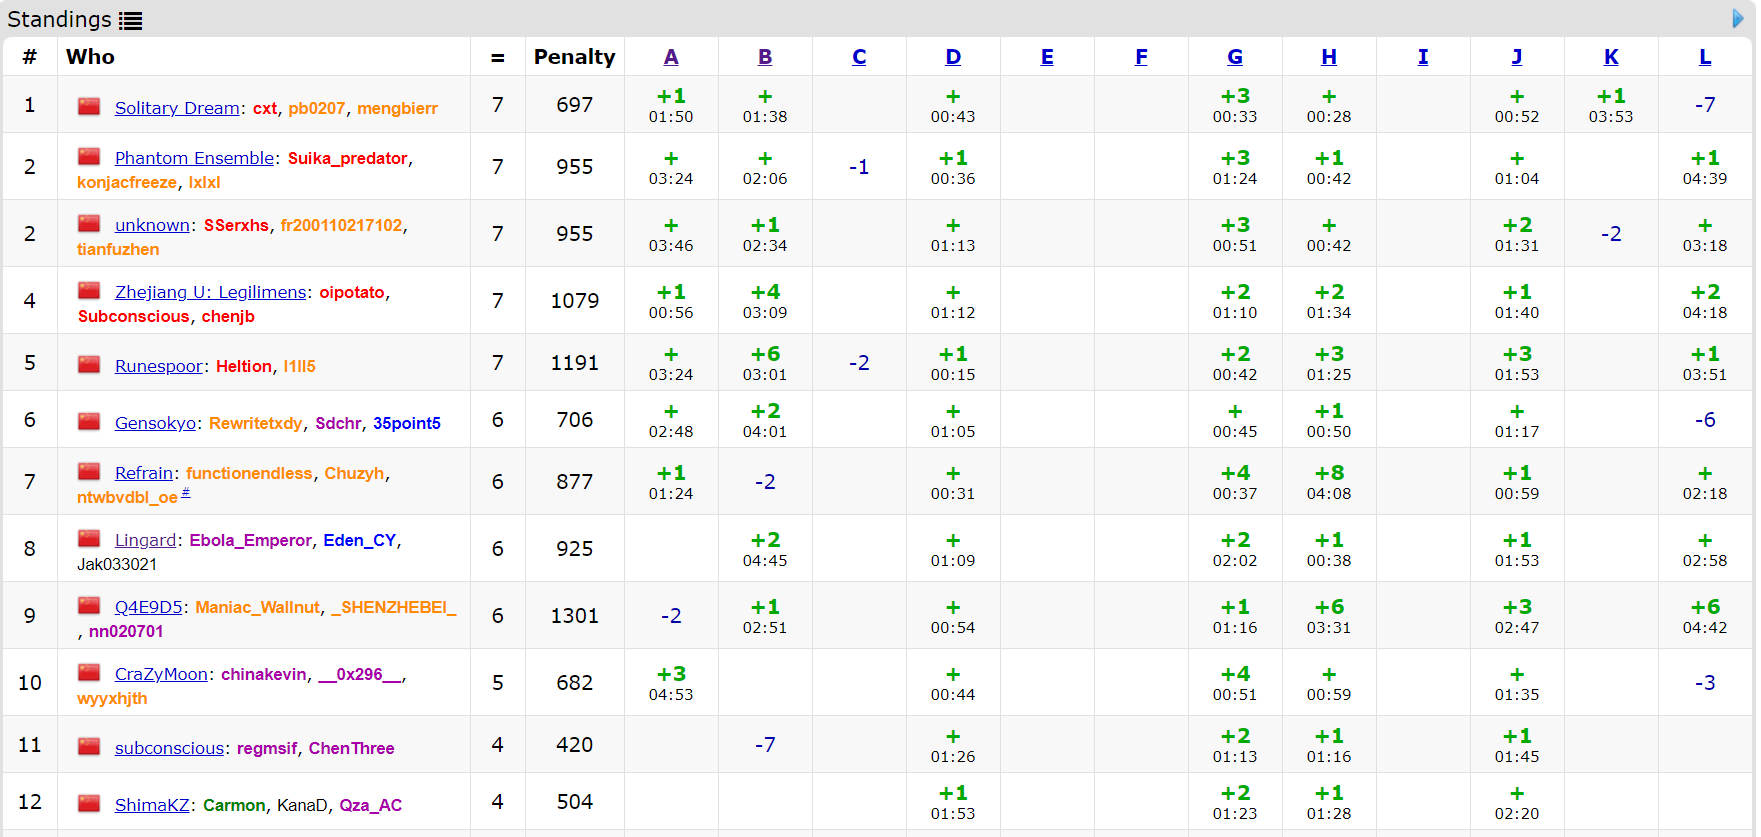Open the Solitary Dream team page
Screen dimensions: 1761x837
177,108
